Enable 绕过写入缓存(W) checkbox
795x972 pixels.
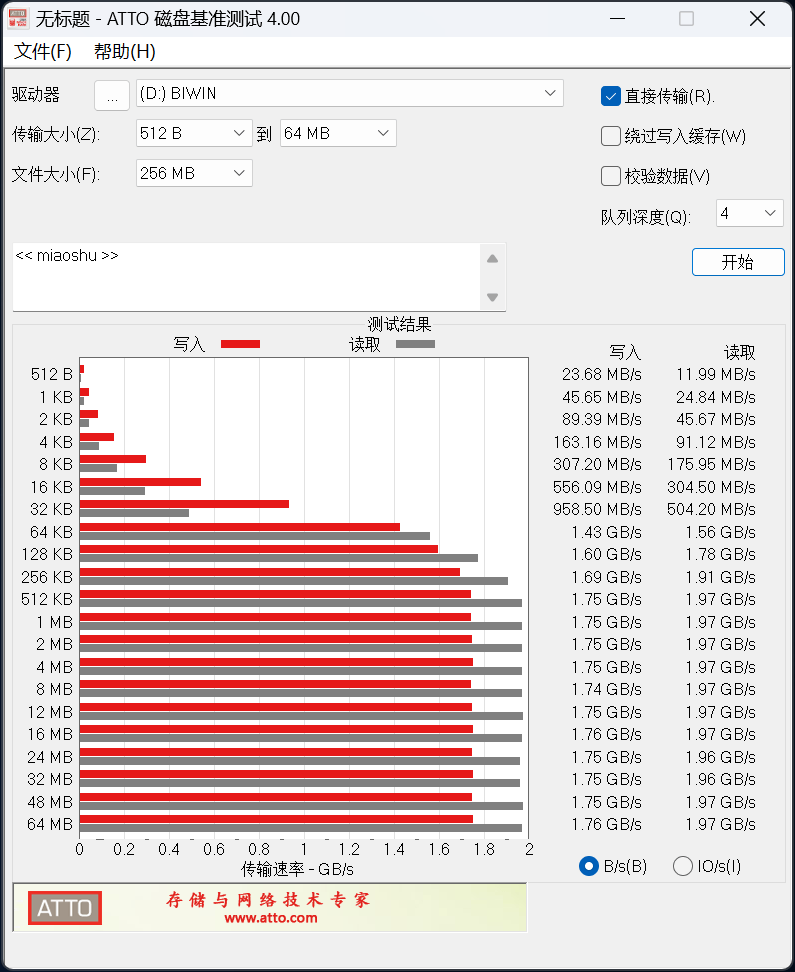pyautogui.click(x=611, y=136)
